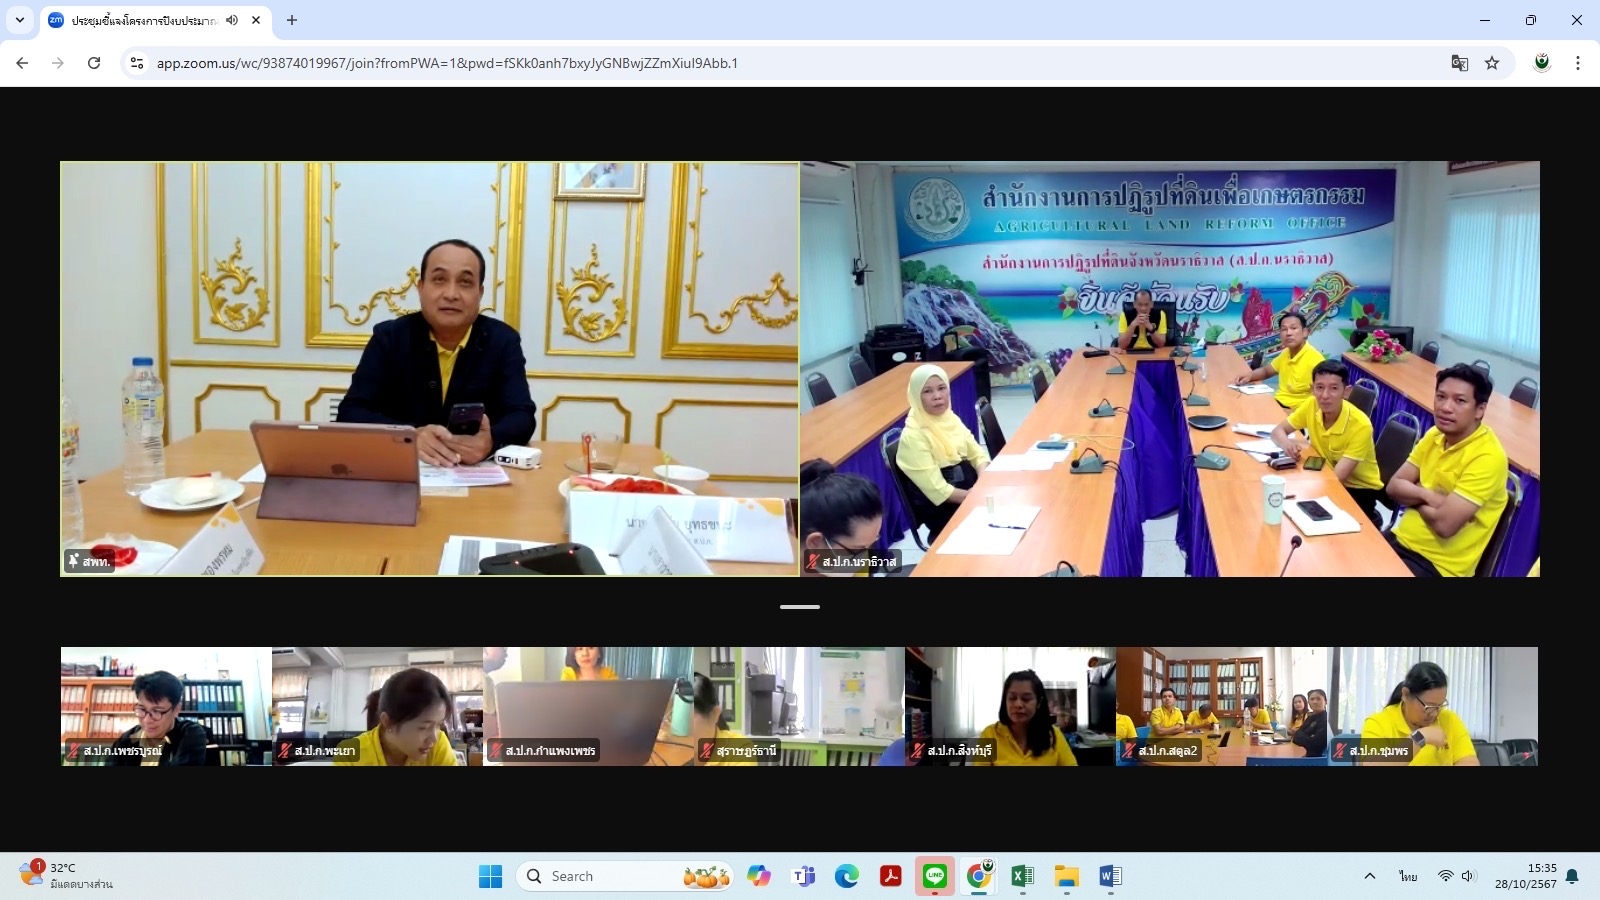The width and height of the screenshot is (1600, 900).
Task: Open the translate page icon in address bar
Action: [1460, 63]
